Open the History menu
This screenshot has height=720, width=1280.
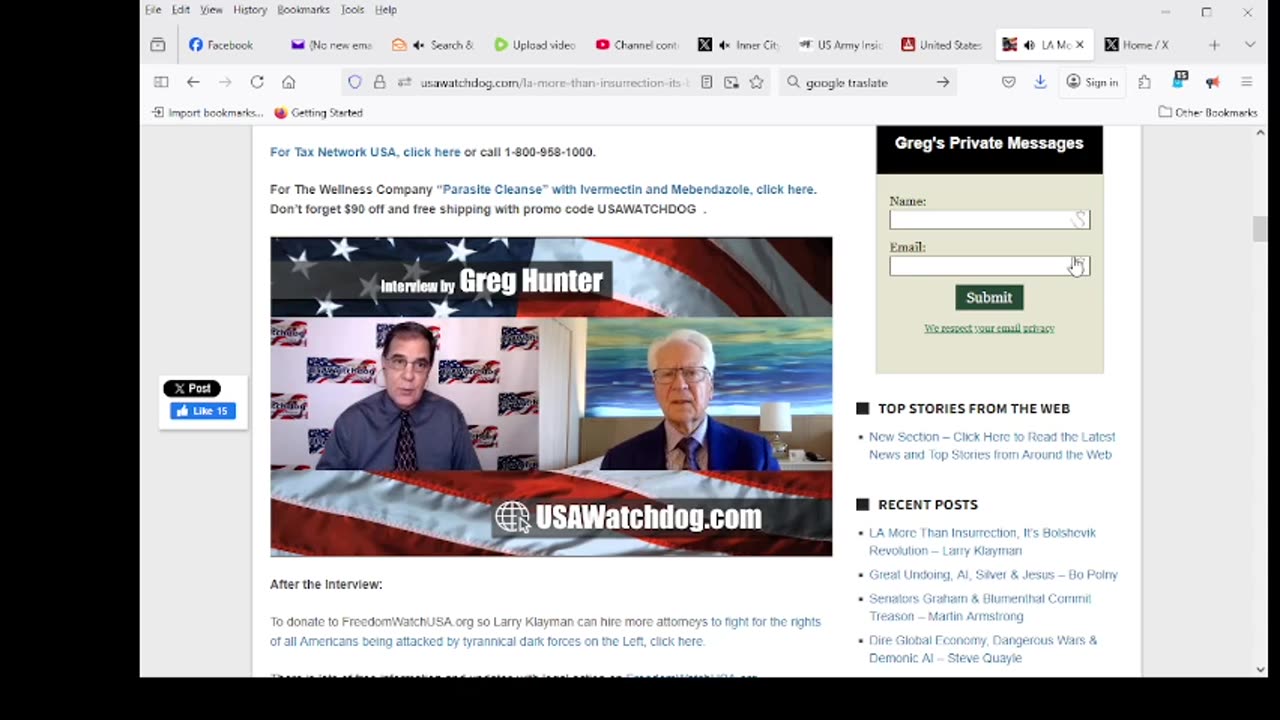pos(250,10)
